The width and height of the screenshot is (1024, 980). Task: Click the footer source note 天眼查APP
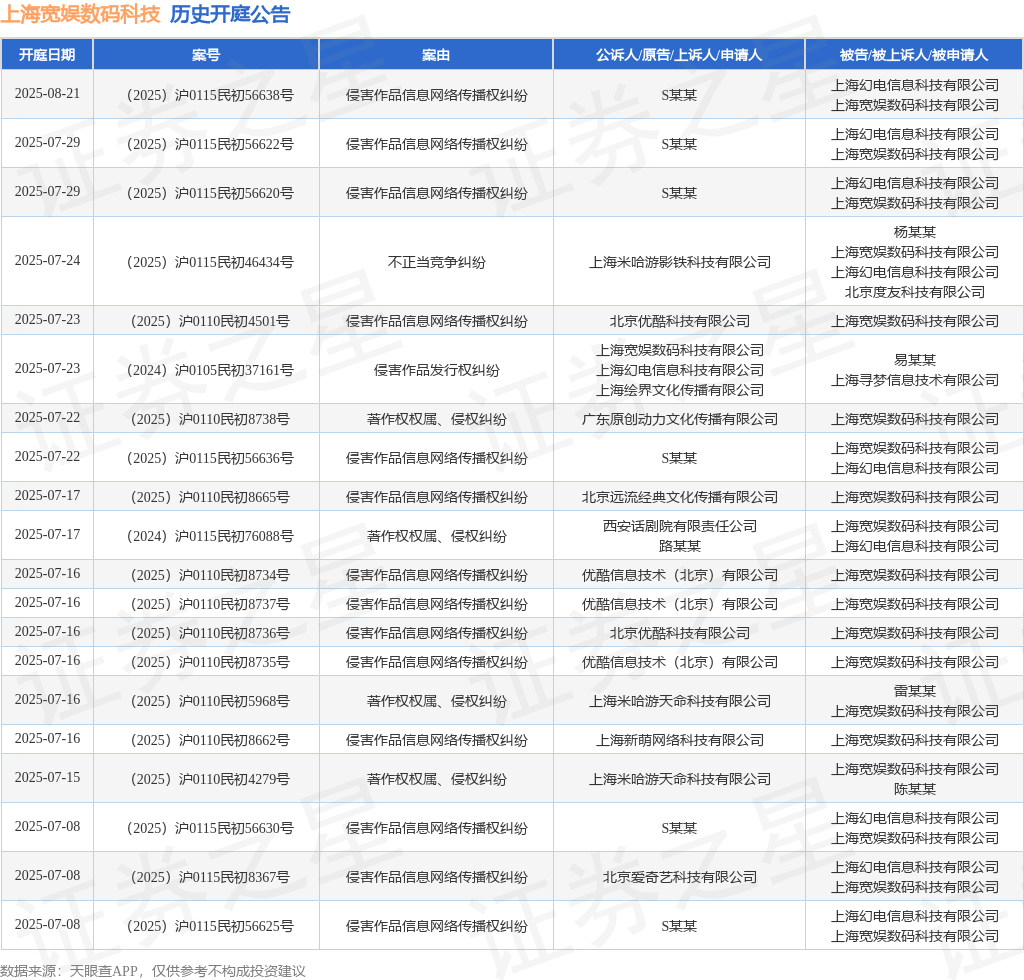(x=103, y=971)
